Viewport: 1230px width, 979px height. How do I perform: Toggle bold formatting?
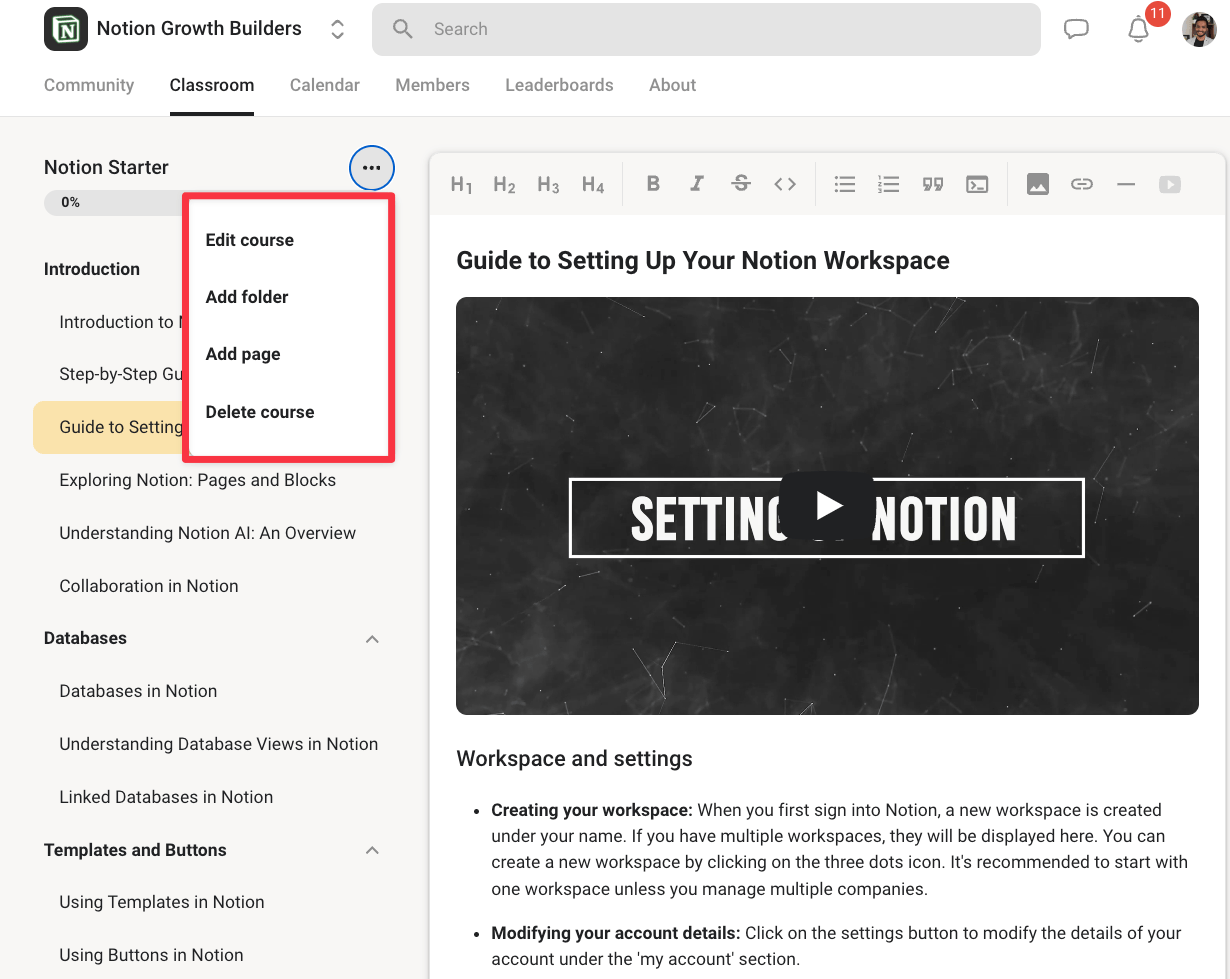tap(653, 184)
